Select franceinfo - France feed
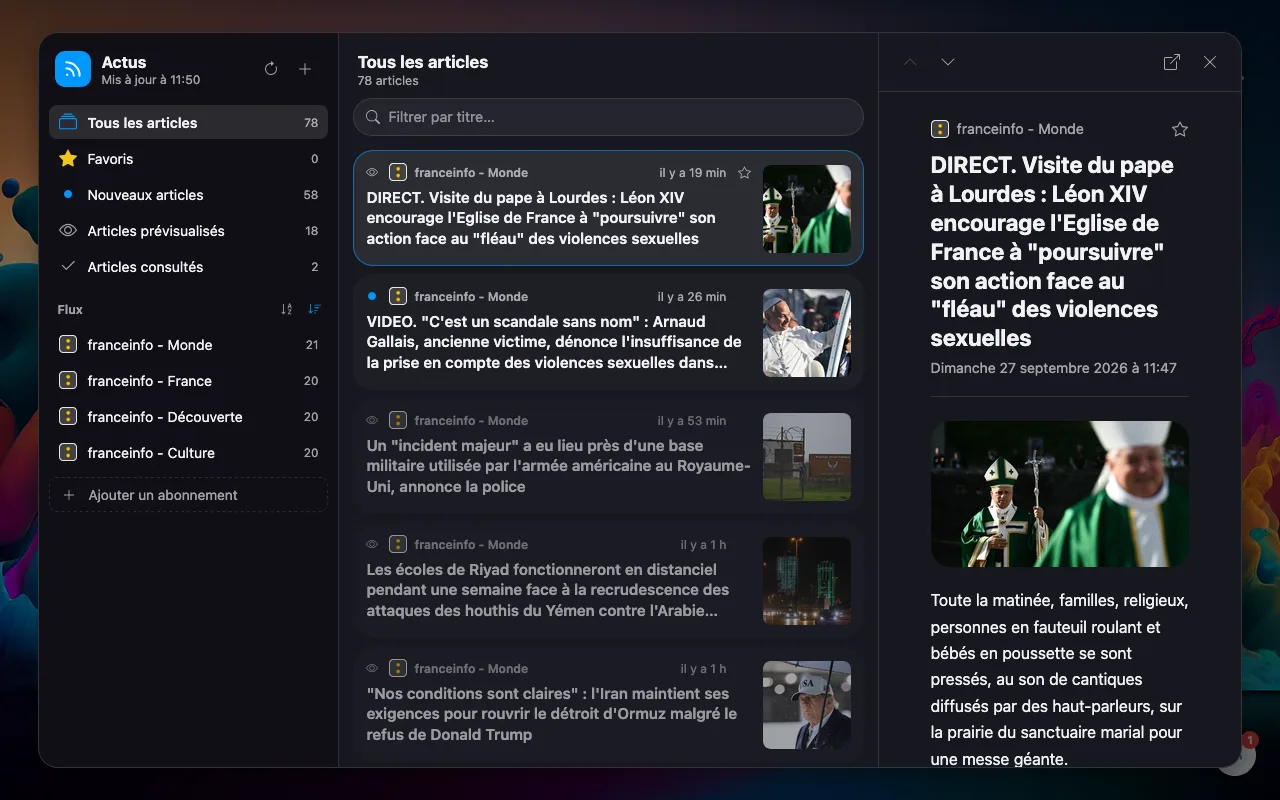This screenshot has height=800, width=1280. click(x=188, y=380)
